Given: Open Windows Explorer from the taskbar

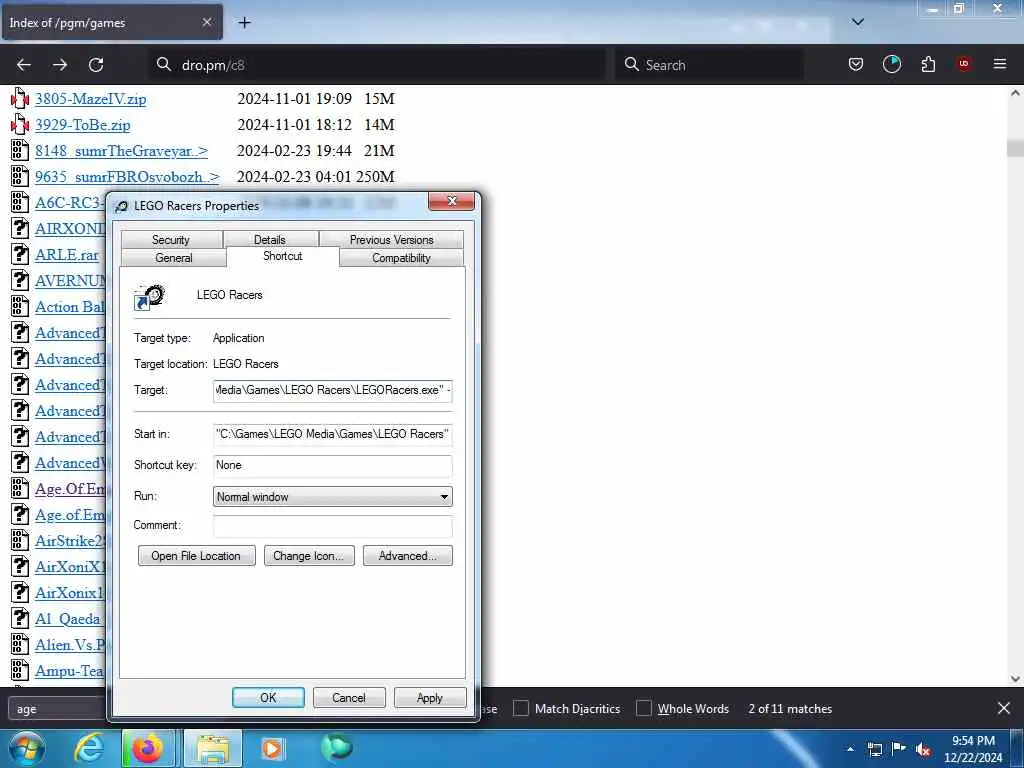Looking at the screenshot, I should click(213, 748).
